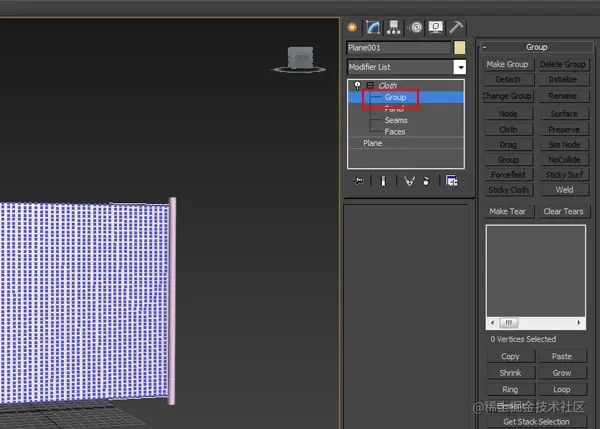Image resolution: width=600 pixels, height=429 pixels.
Task: Click the Rename button
Action: pyautogui.click(x=562, y=96)
